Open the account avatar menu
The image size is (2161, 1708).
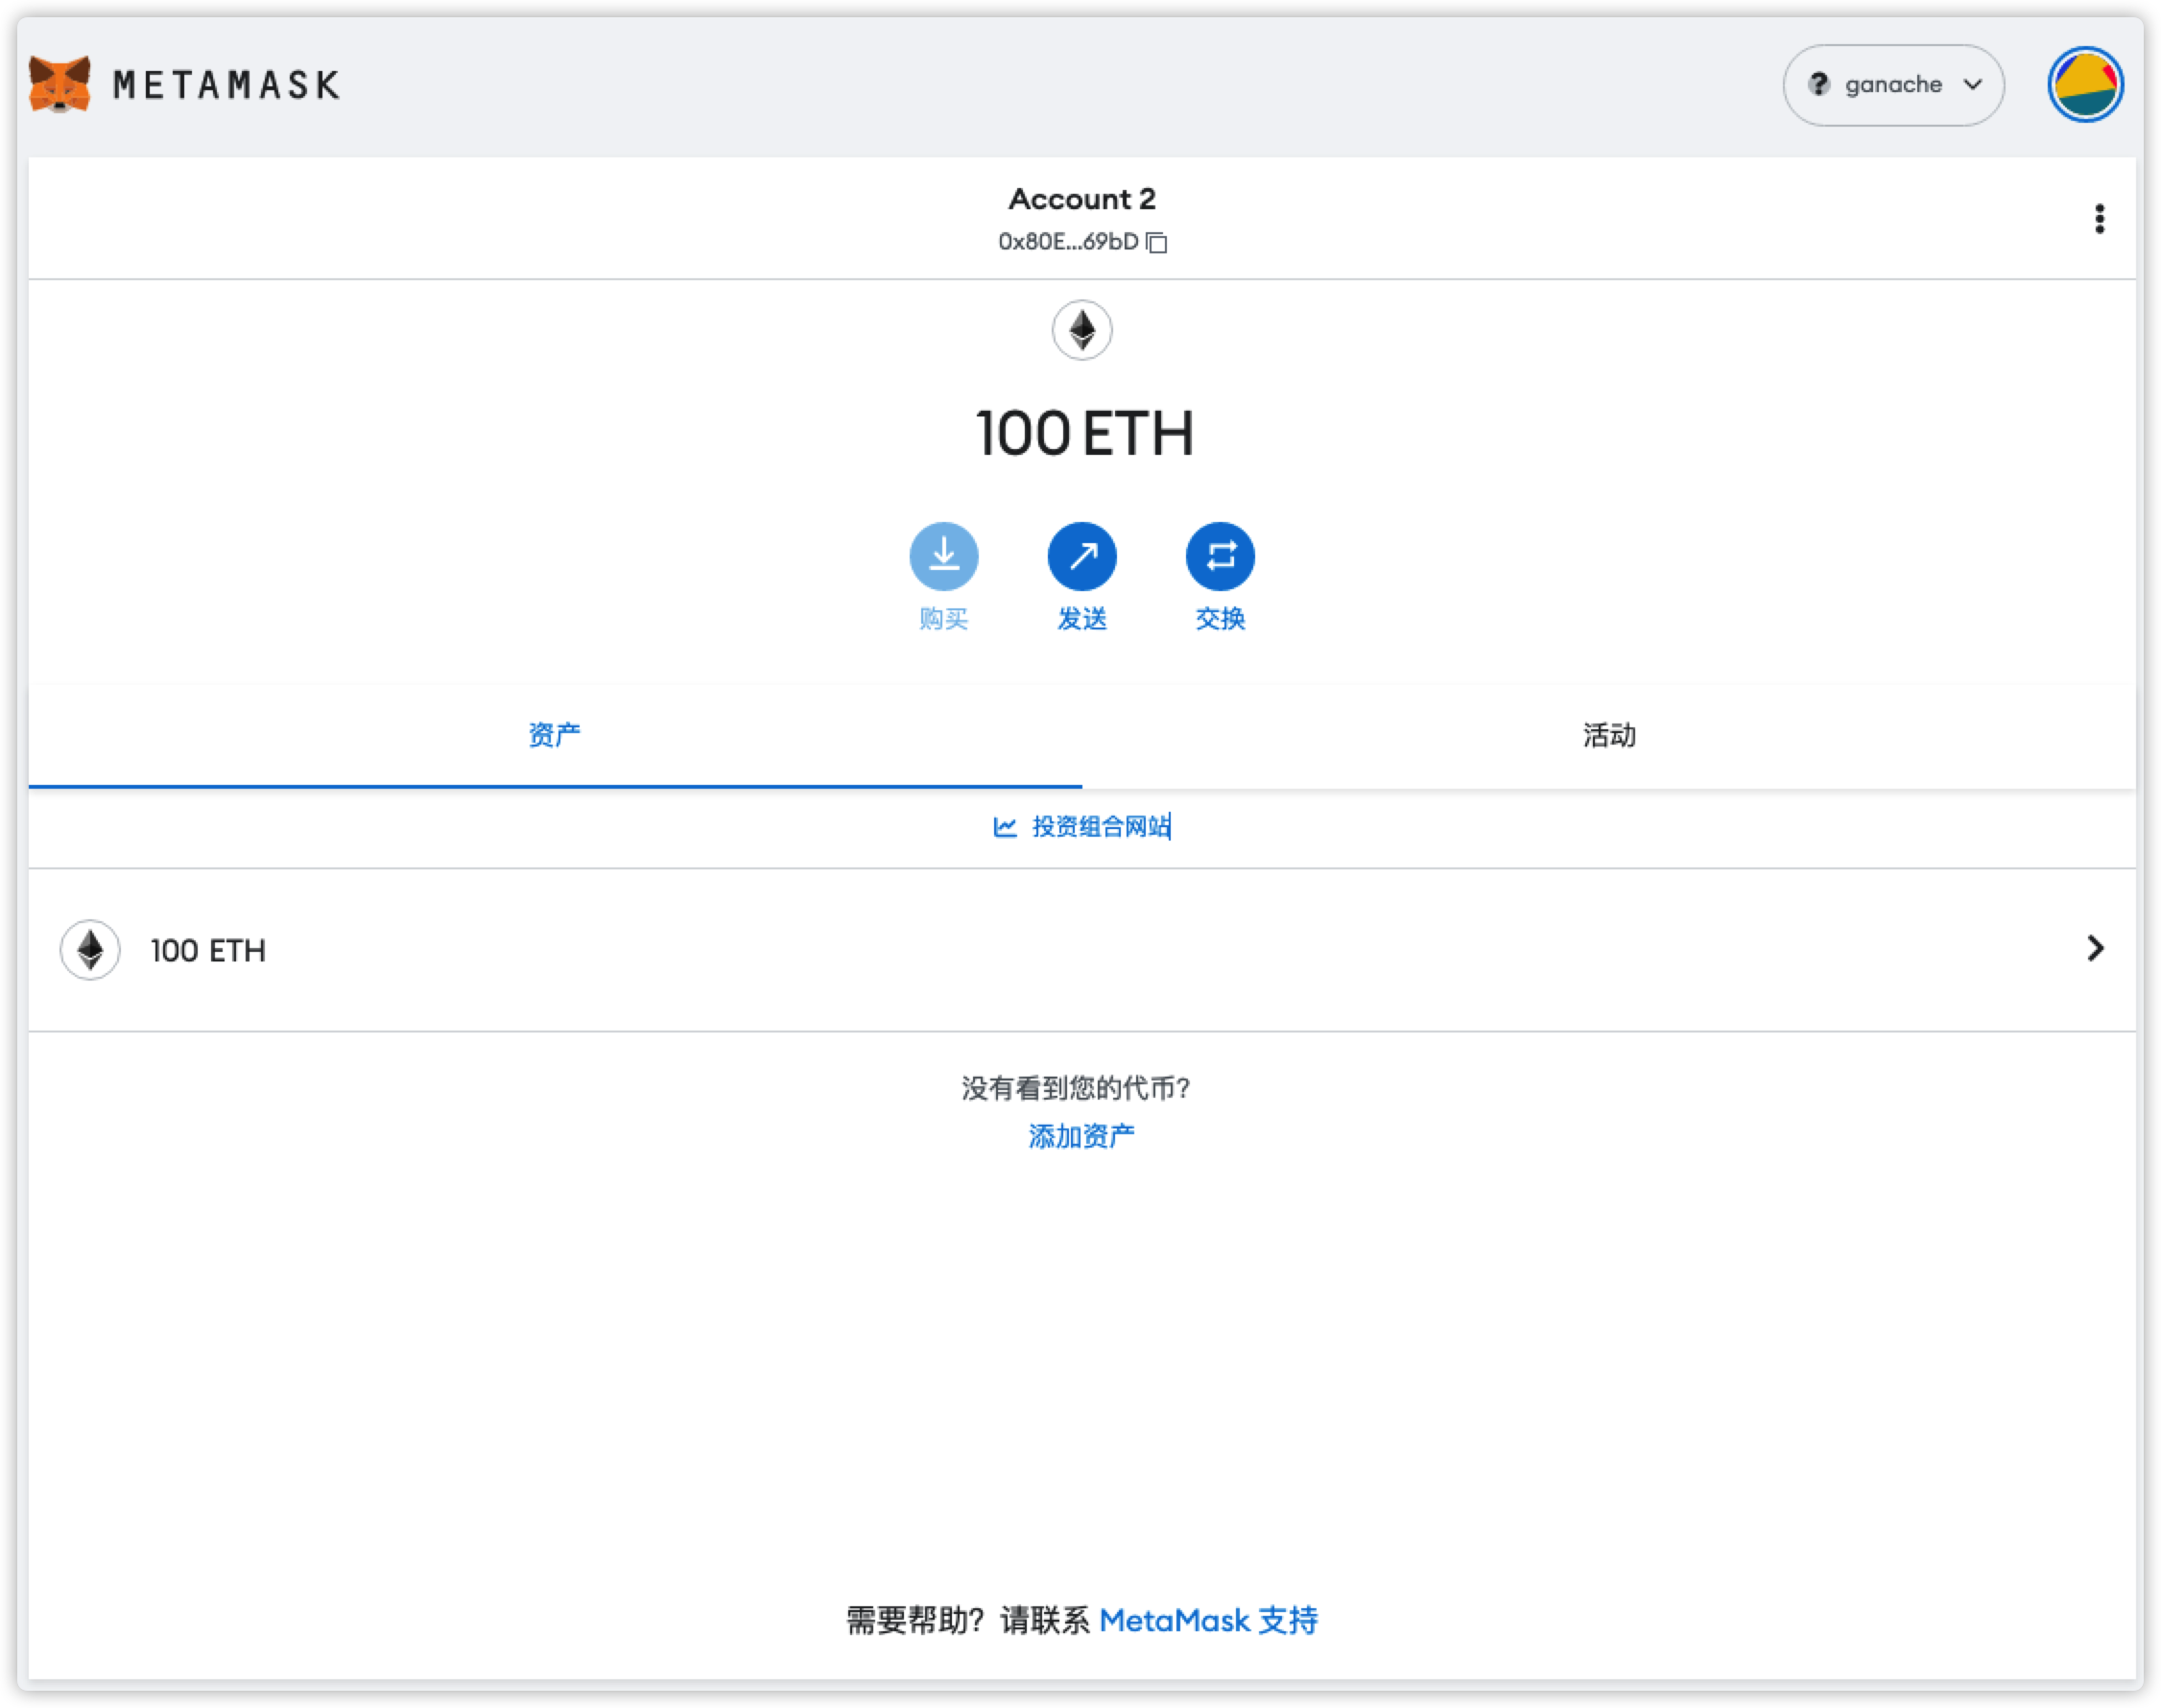click(2085, 85)
